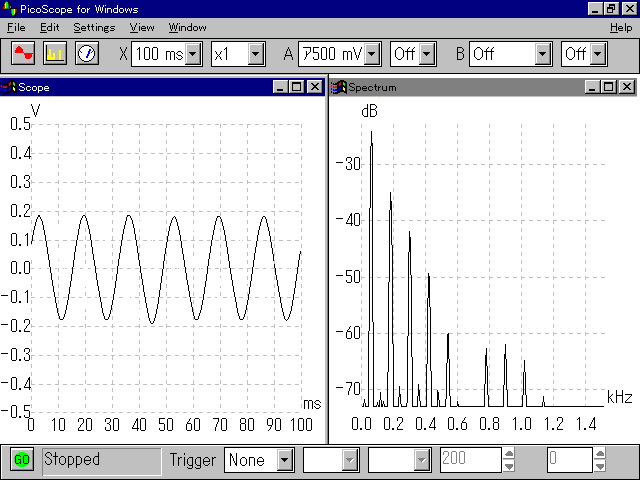Open the Help menu
Image resolution: width=640 pixels, height=480 pixels.
click(x=620, y=27)
